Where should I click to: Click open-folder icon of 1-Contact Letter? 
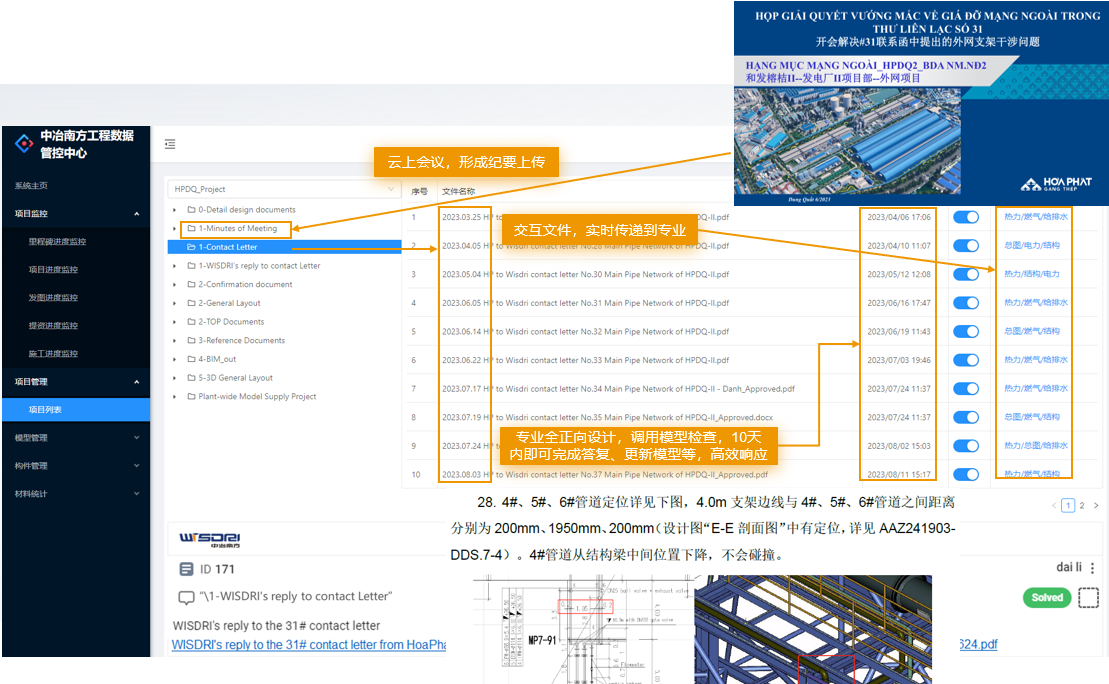191,247
